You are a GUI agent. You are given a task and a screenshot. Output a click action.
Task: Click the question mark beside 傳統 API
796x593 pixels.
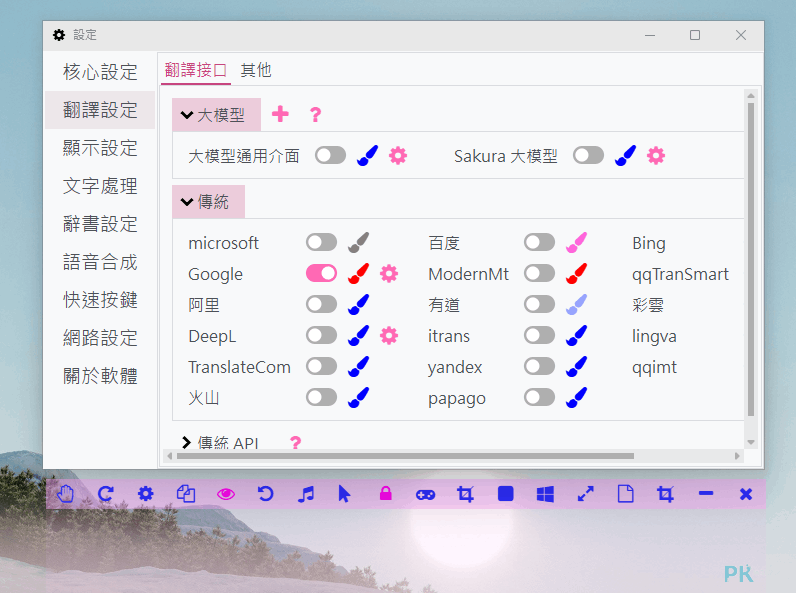click(x=295, y=443)
